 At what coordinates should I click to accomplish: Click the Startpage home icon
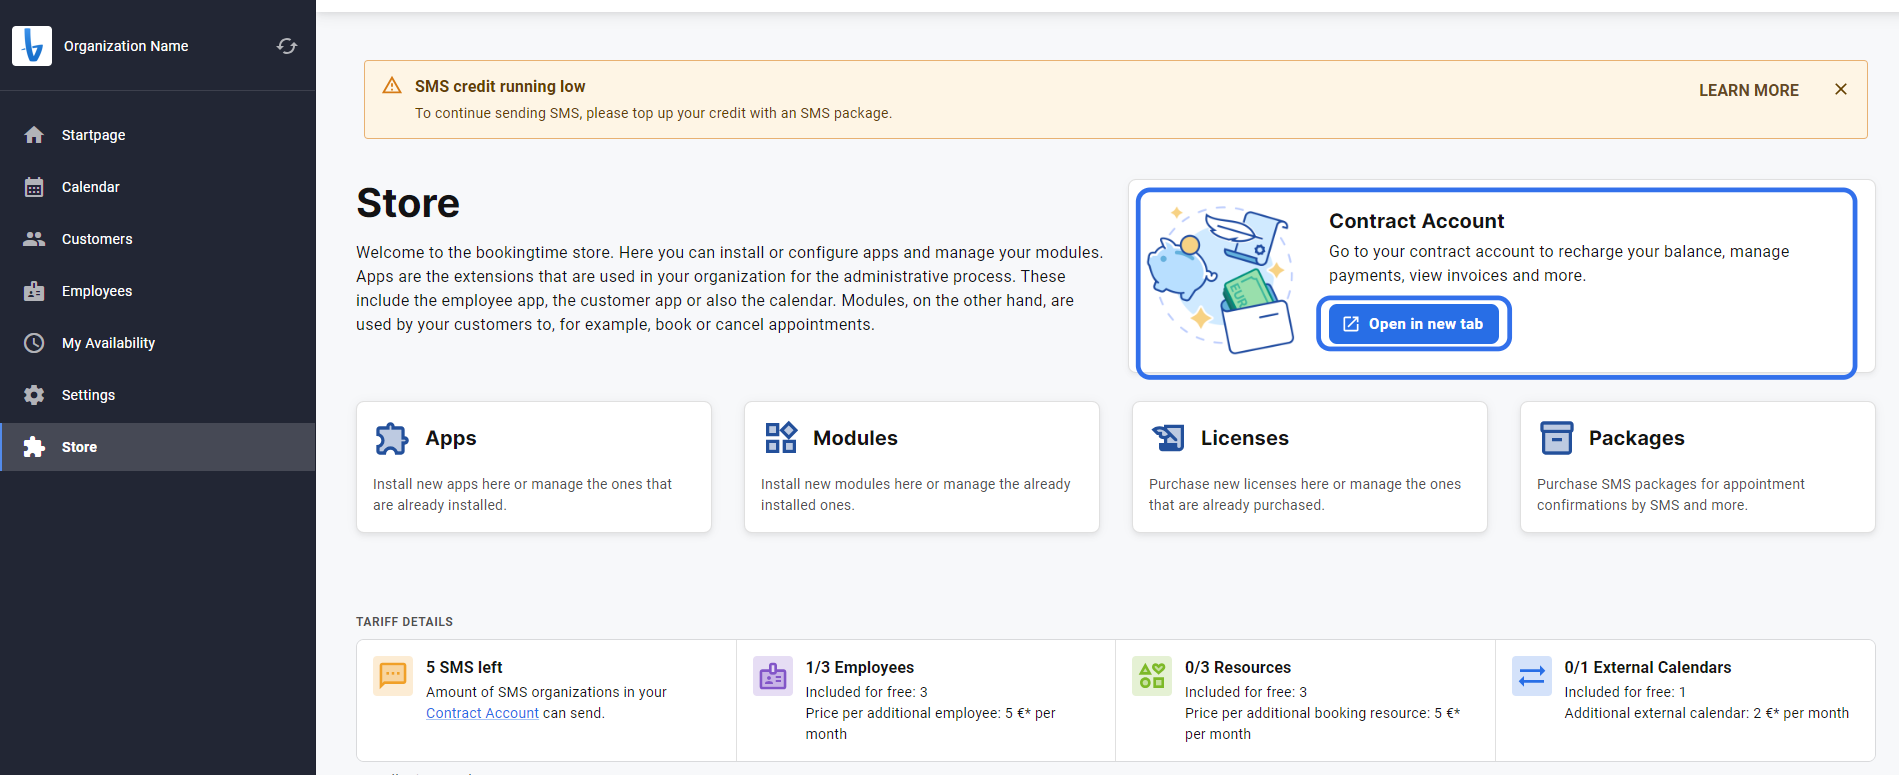34,135
